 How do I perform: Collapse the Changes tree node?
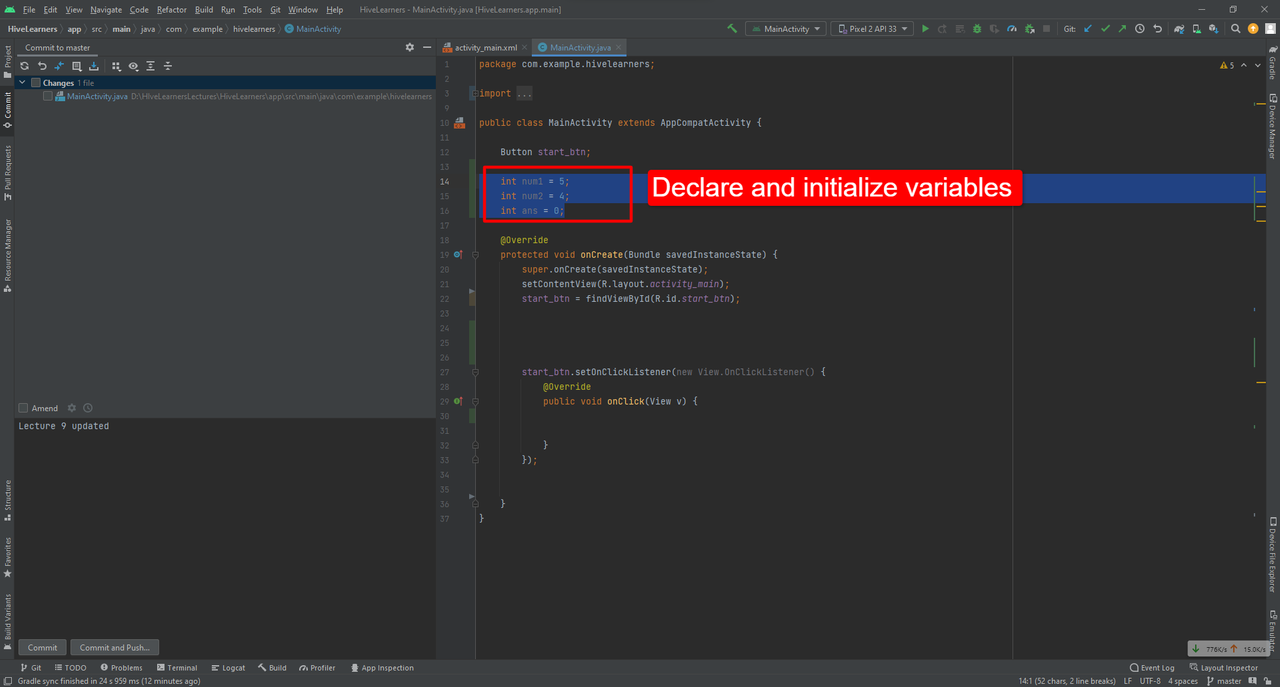pos(23,83)
